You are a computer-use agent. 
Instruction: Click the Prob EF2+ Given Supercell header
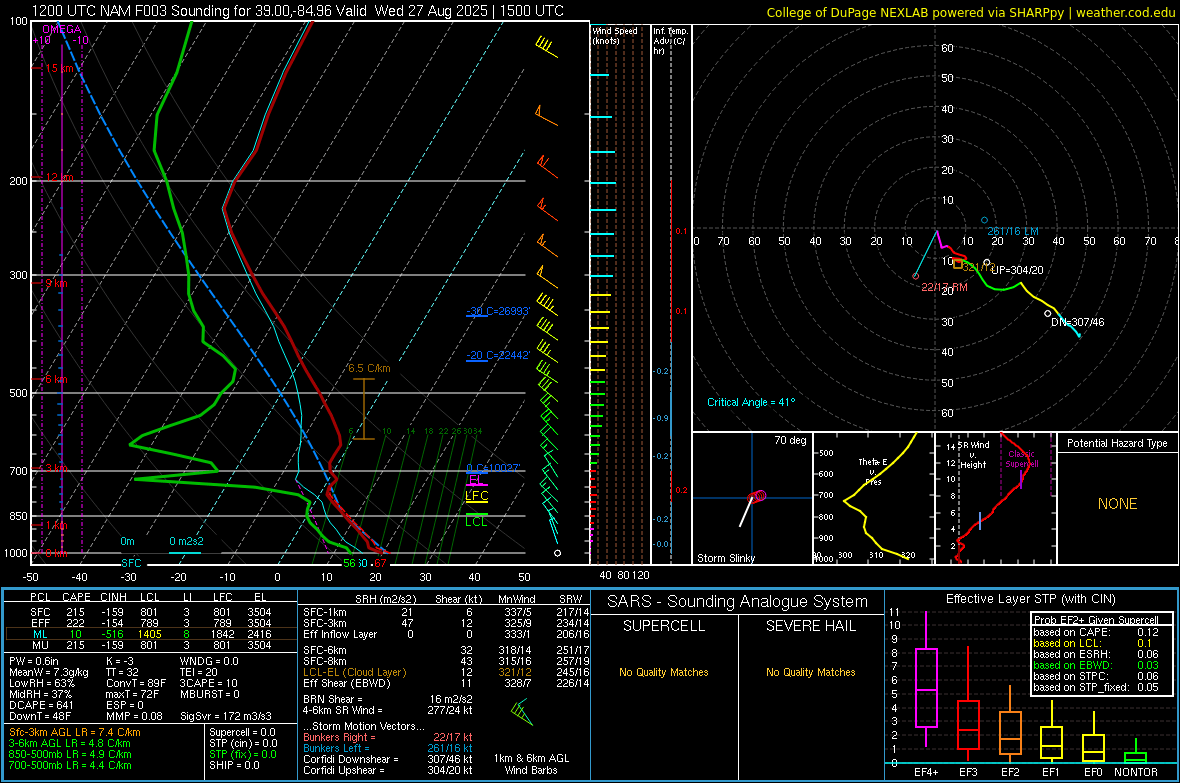click(1096, 620)
